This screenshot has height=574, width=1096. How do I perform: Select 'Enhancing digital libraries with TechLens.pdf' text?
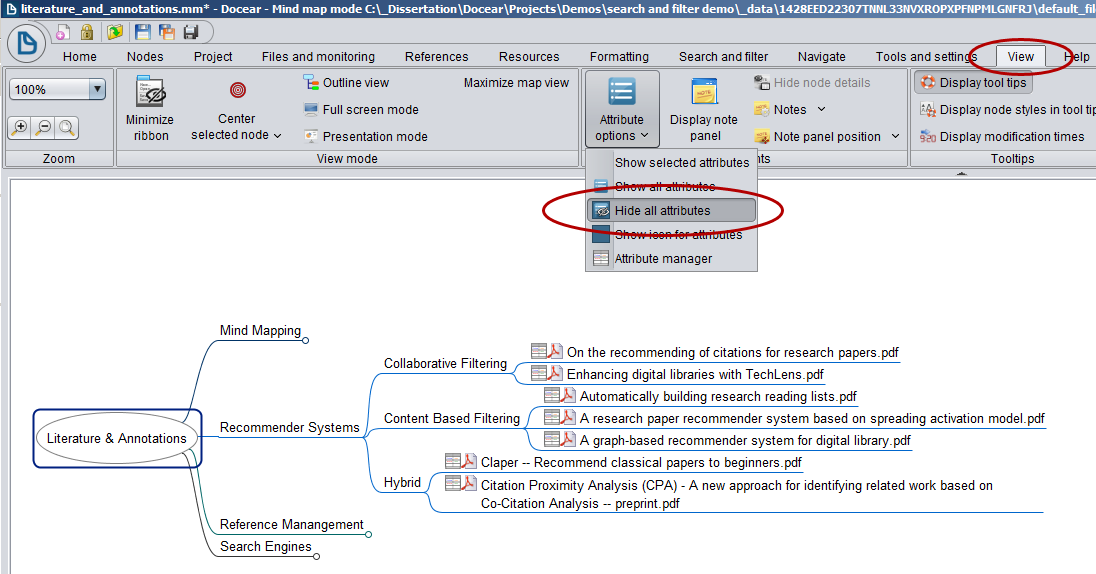pos(695,375)
